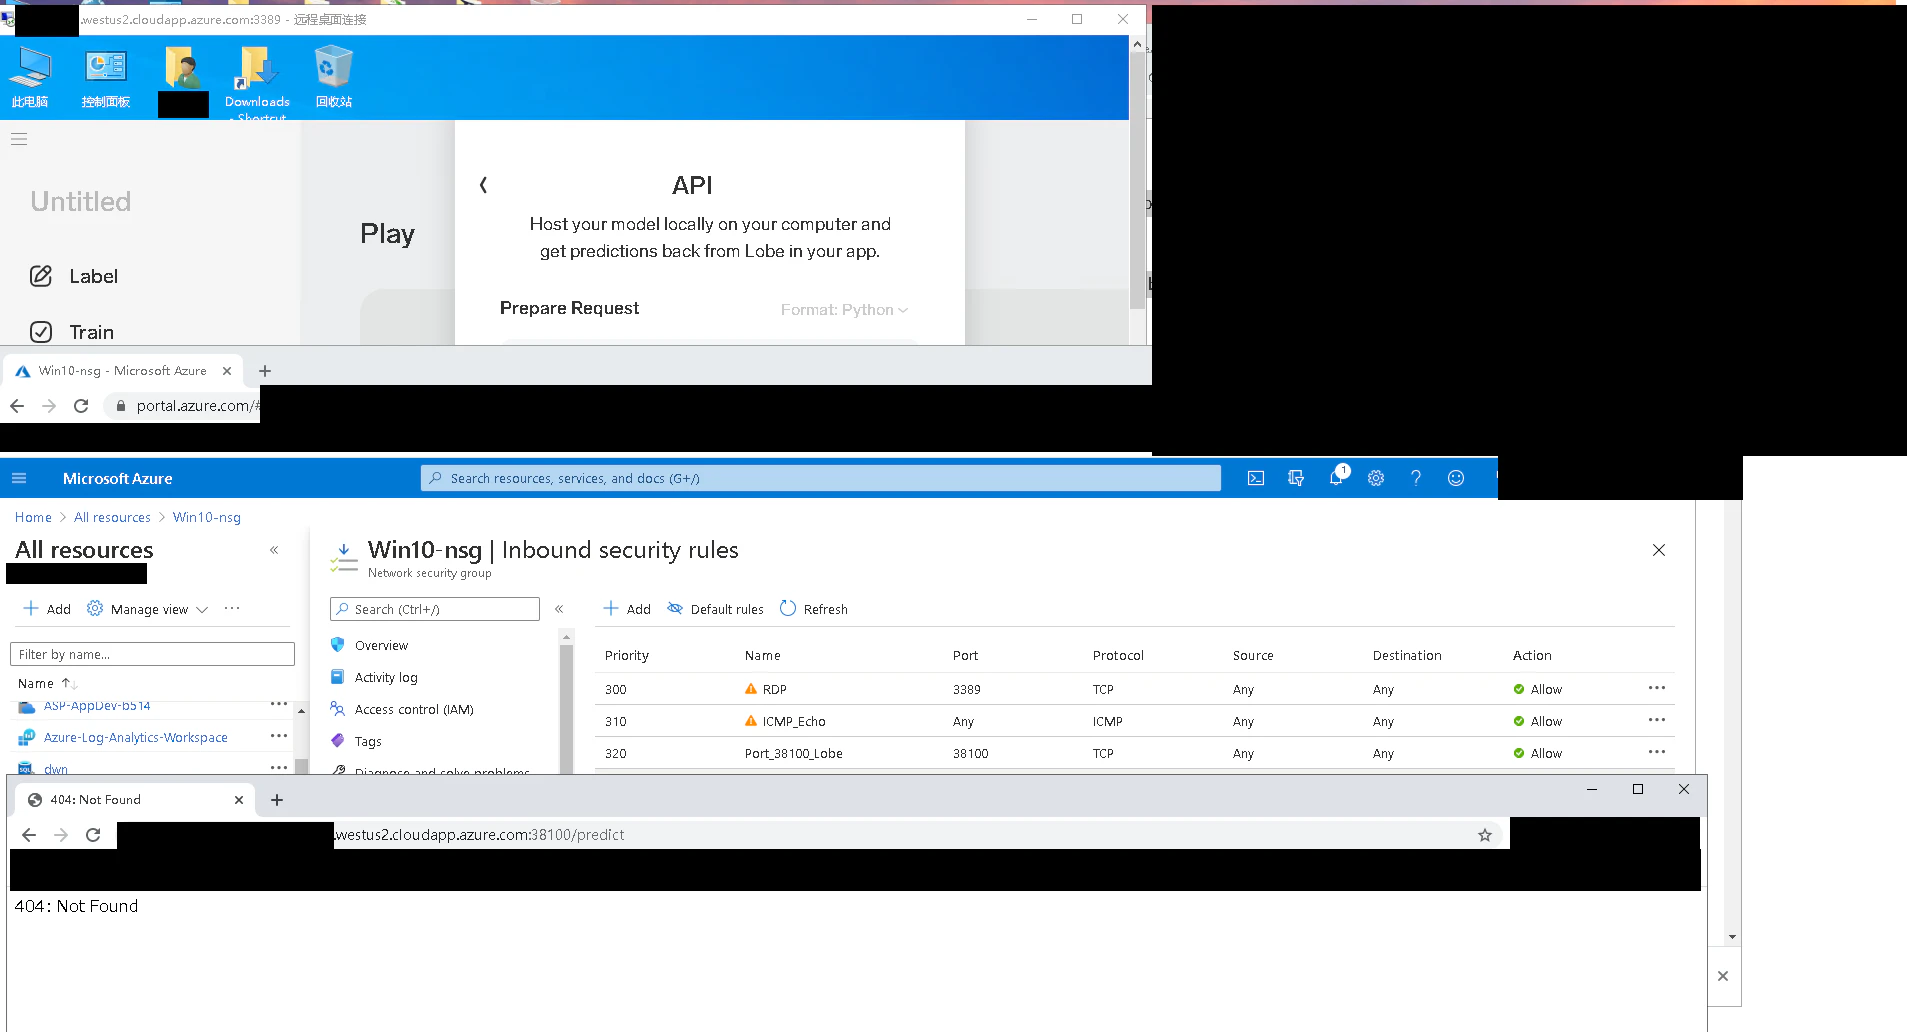Image resolution: width=1907 pixels, height=1032 pixels.
Task: Select the Label tab in Lobe
Action: (x=74, y=276)
